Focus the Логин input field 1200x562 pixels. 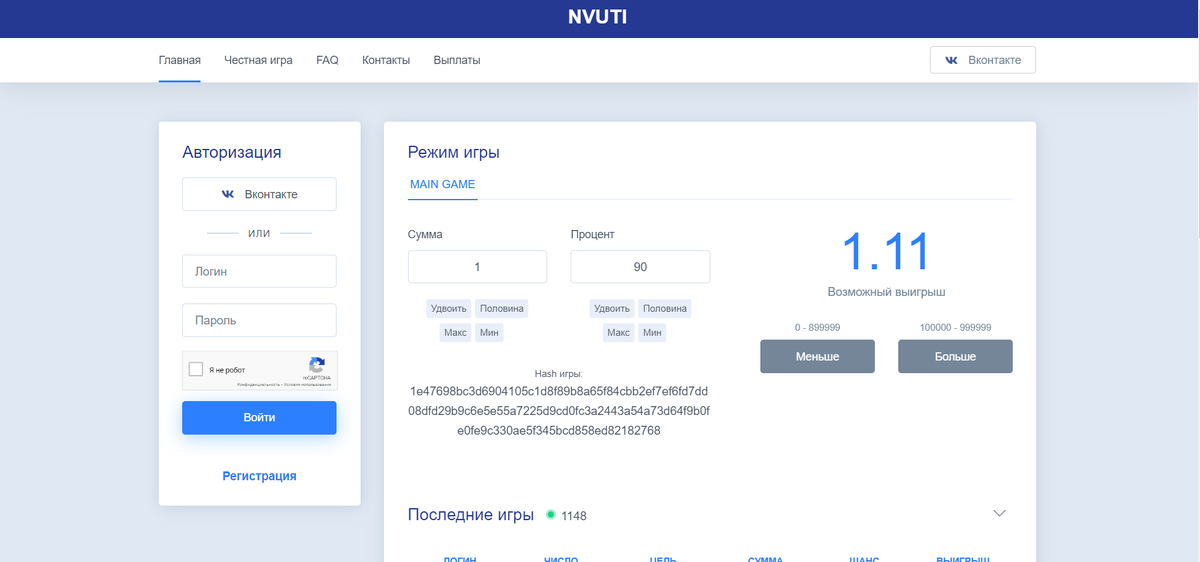(259, 271)
